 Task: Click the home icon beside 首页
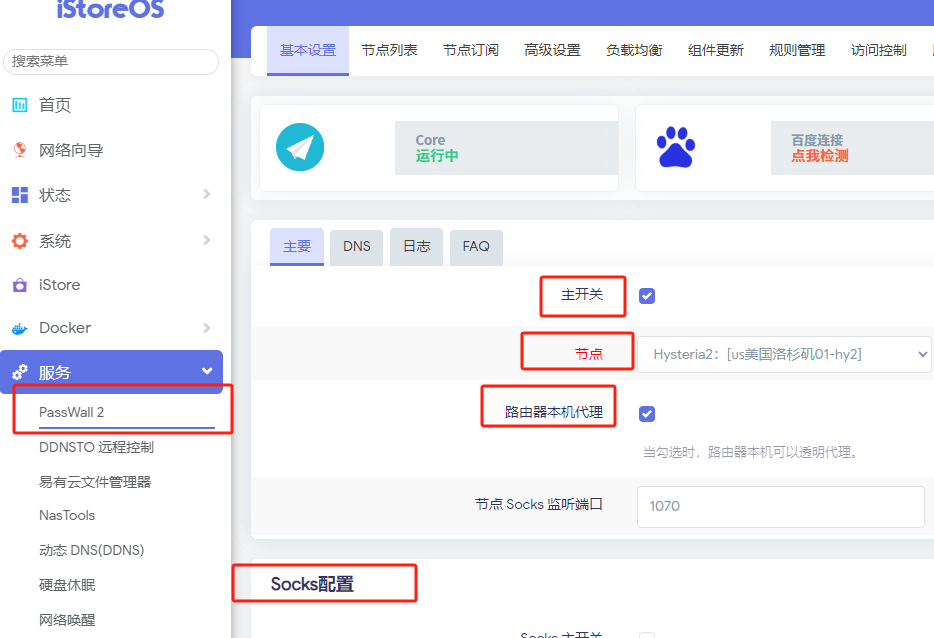pyautogui.click(x=19, y=105)
